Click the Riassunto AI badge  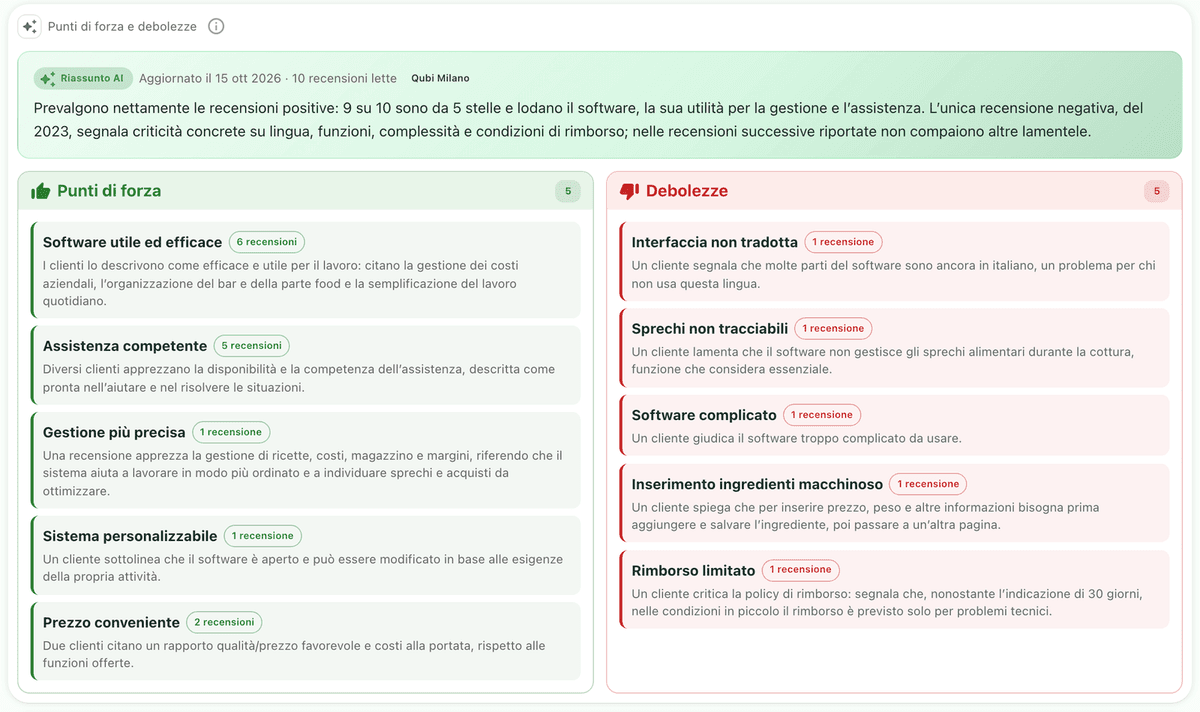pyautogui.click(x=83, y=78)
